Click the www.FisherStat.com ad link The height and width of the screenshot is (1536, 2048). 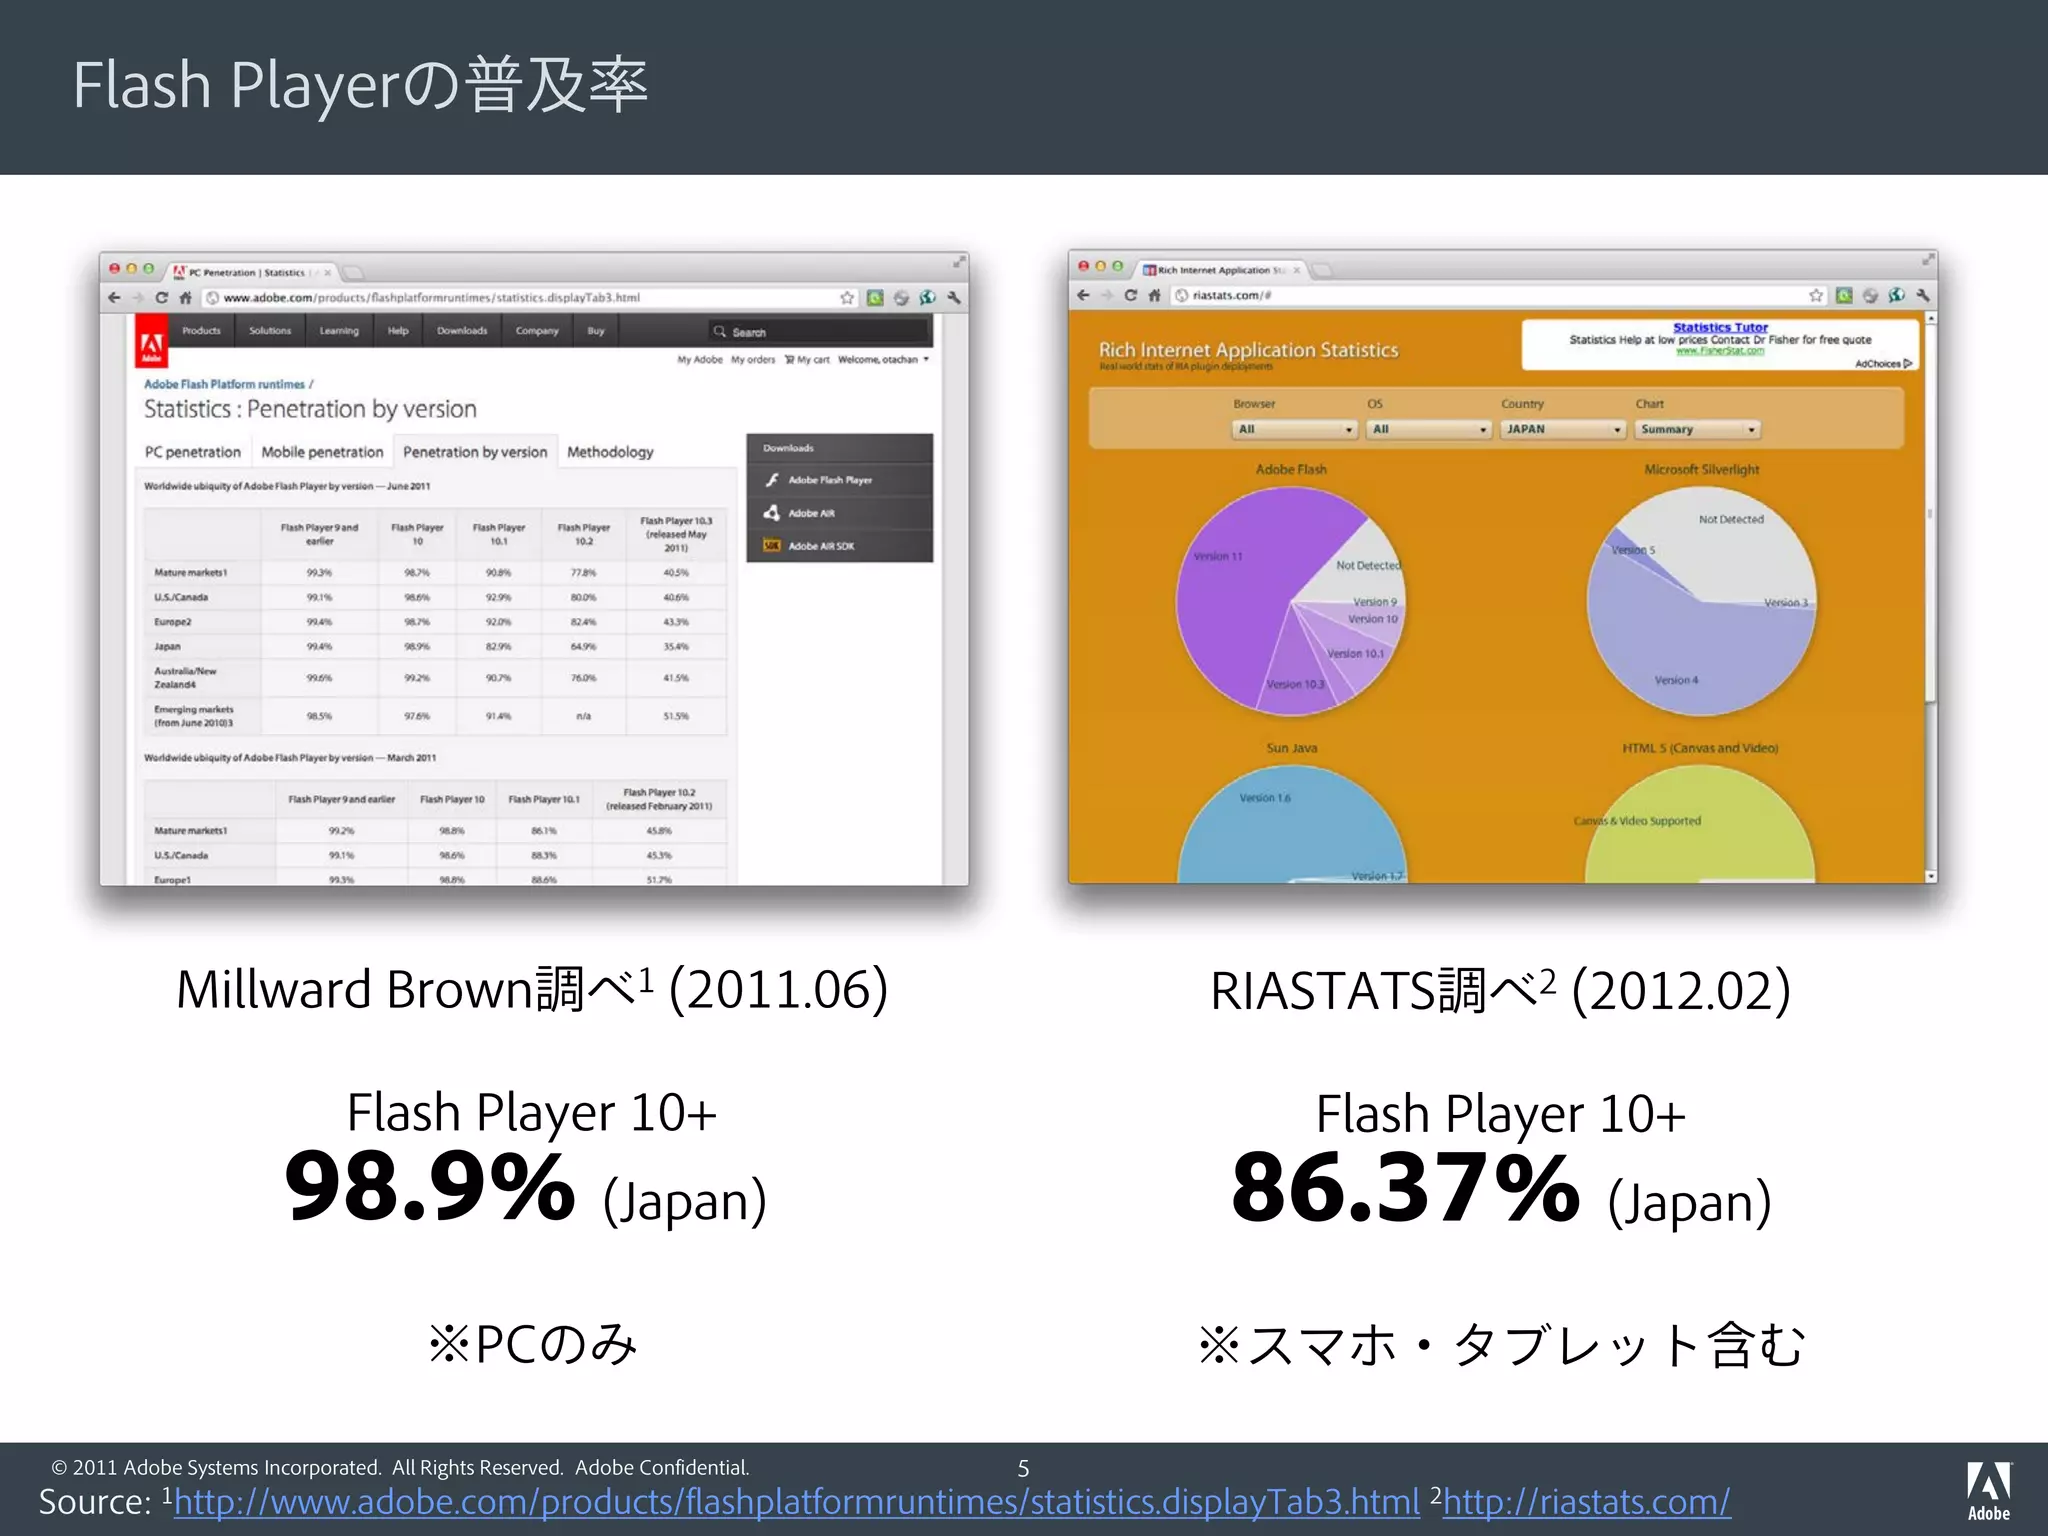pyautogui.click(x=1720, y=351)
